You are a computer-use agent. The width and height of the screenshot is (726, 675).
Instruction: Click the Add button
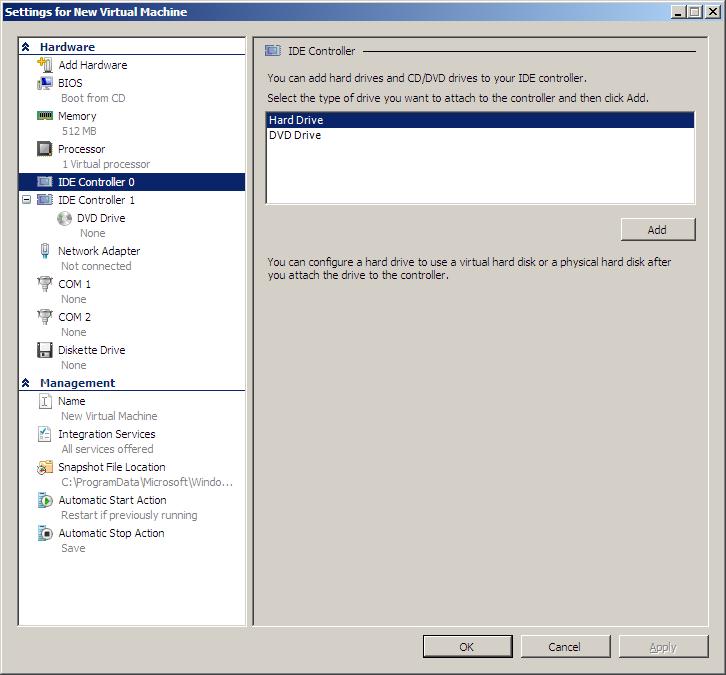[x=657, y=230]
